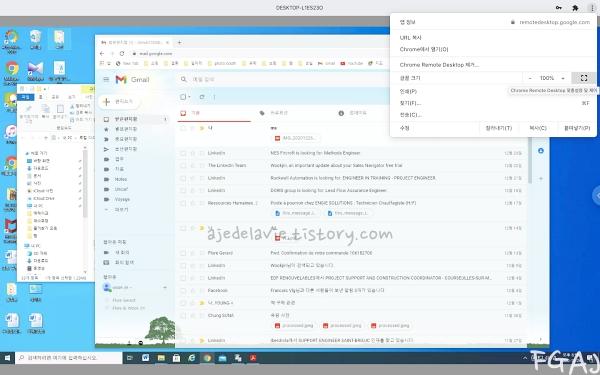600x375 pixels.
Task: Open the "youtube" bookmark in bookmarks bar
Action: (x=352, y=64)
